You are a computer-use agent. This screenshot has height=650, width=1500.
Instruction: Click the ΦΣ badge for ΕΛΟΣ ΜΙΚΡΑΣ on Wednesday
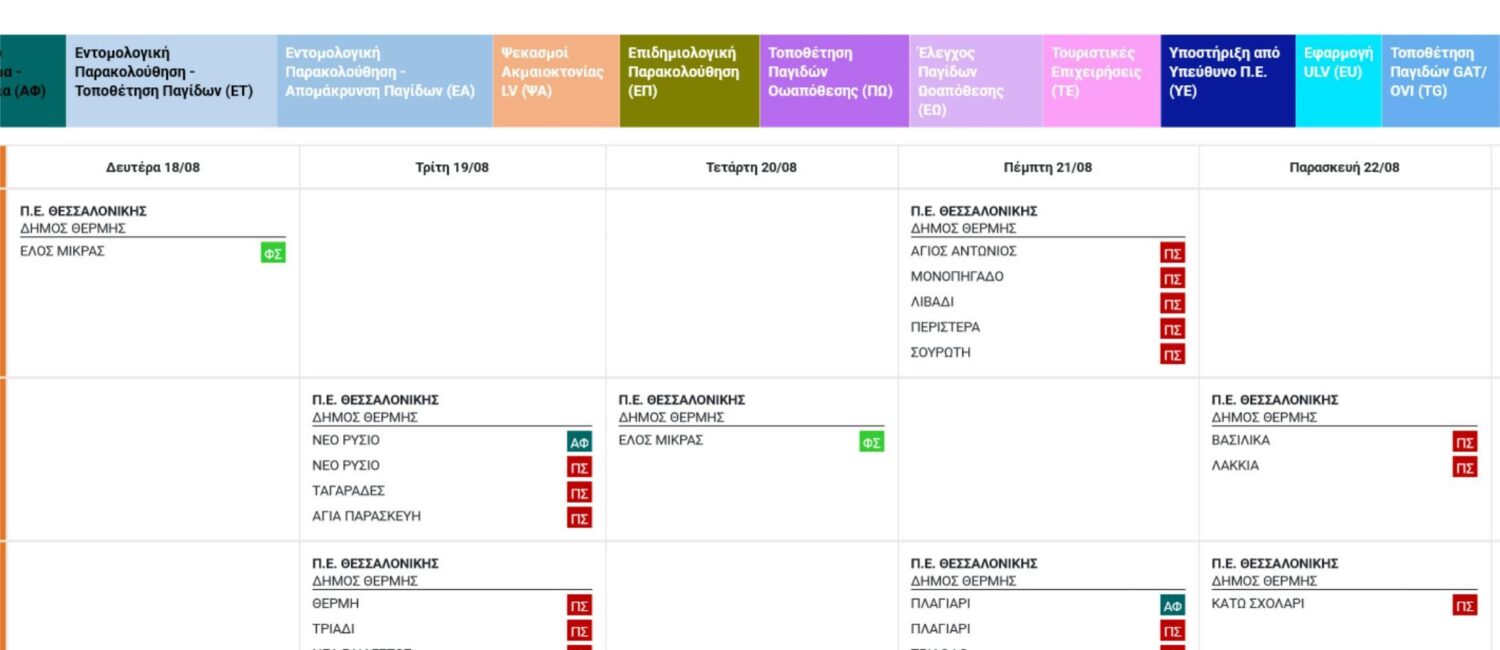coord(871,442)
